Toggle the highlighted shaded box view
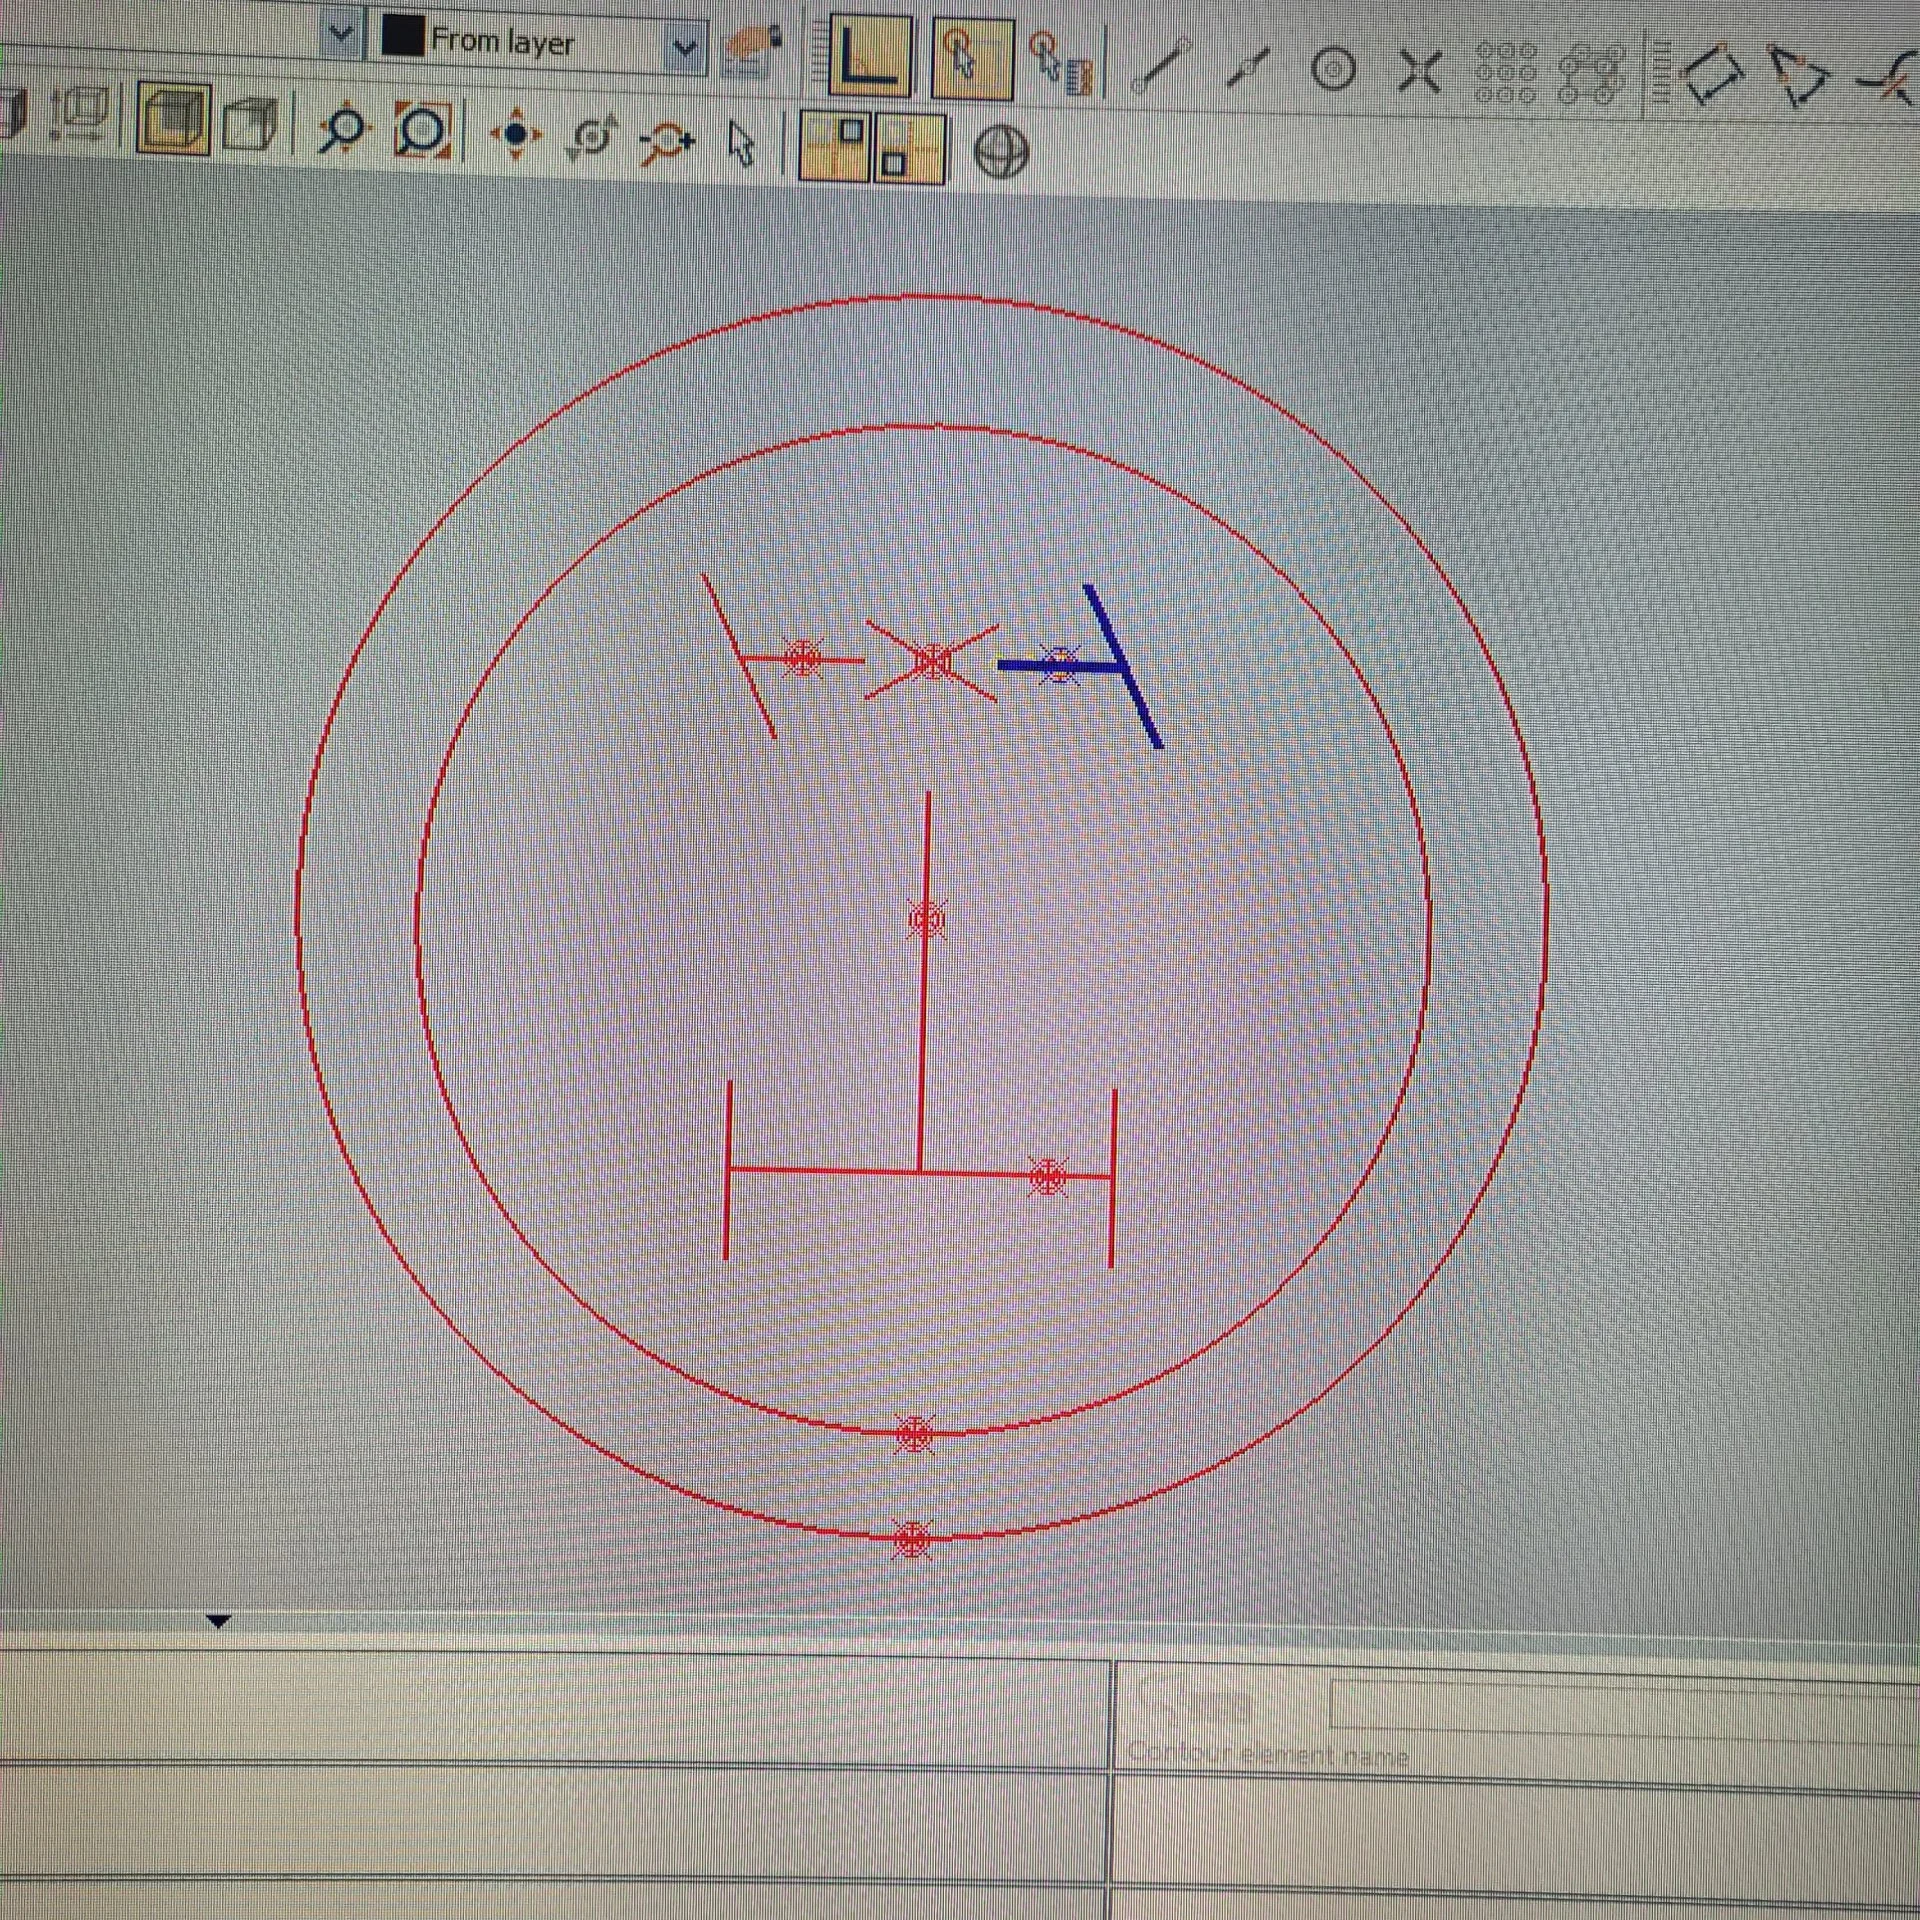Screen dimensions: 1920x1920 tap(173, 118)
